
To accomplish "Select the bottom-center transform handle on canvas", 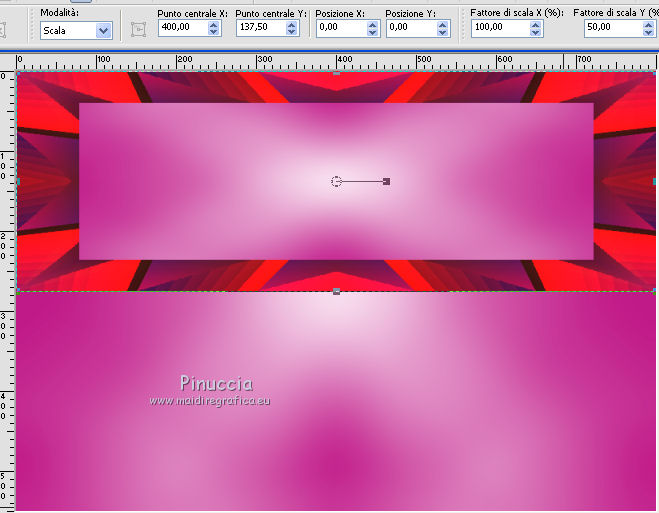I will pos(336,291).
